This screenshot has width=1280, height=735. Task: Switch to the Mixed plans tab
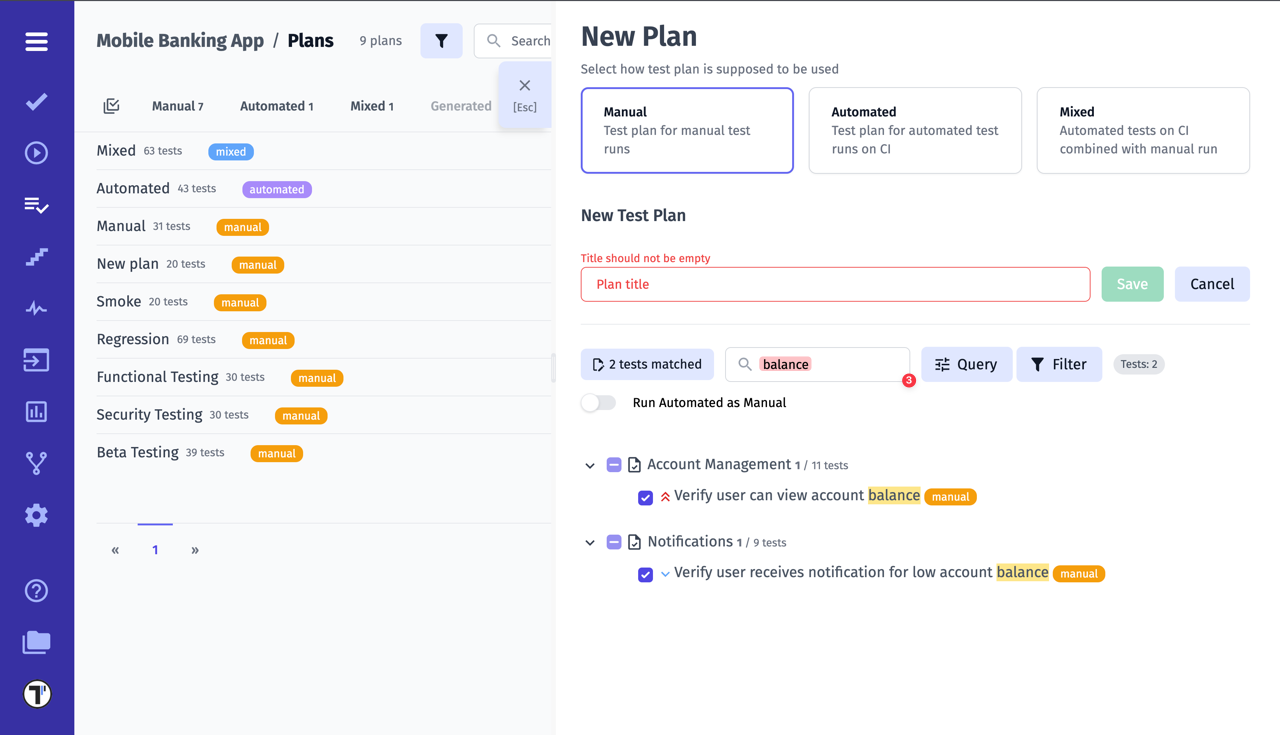pos(371,106)
